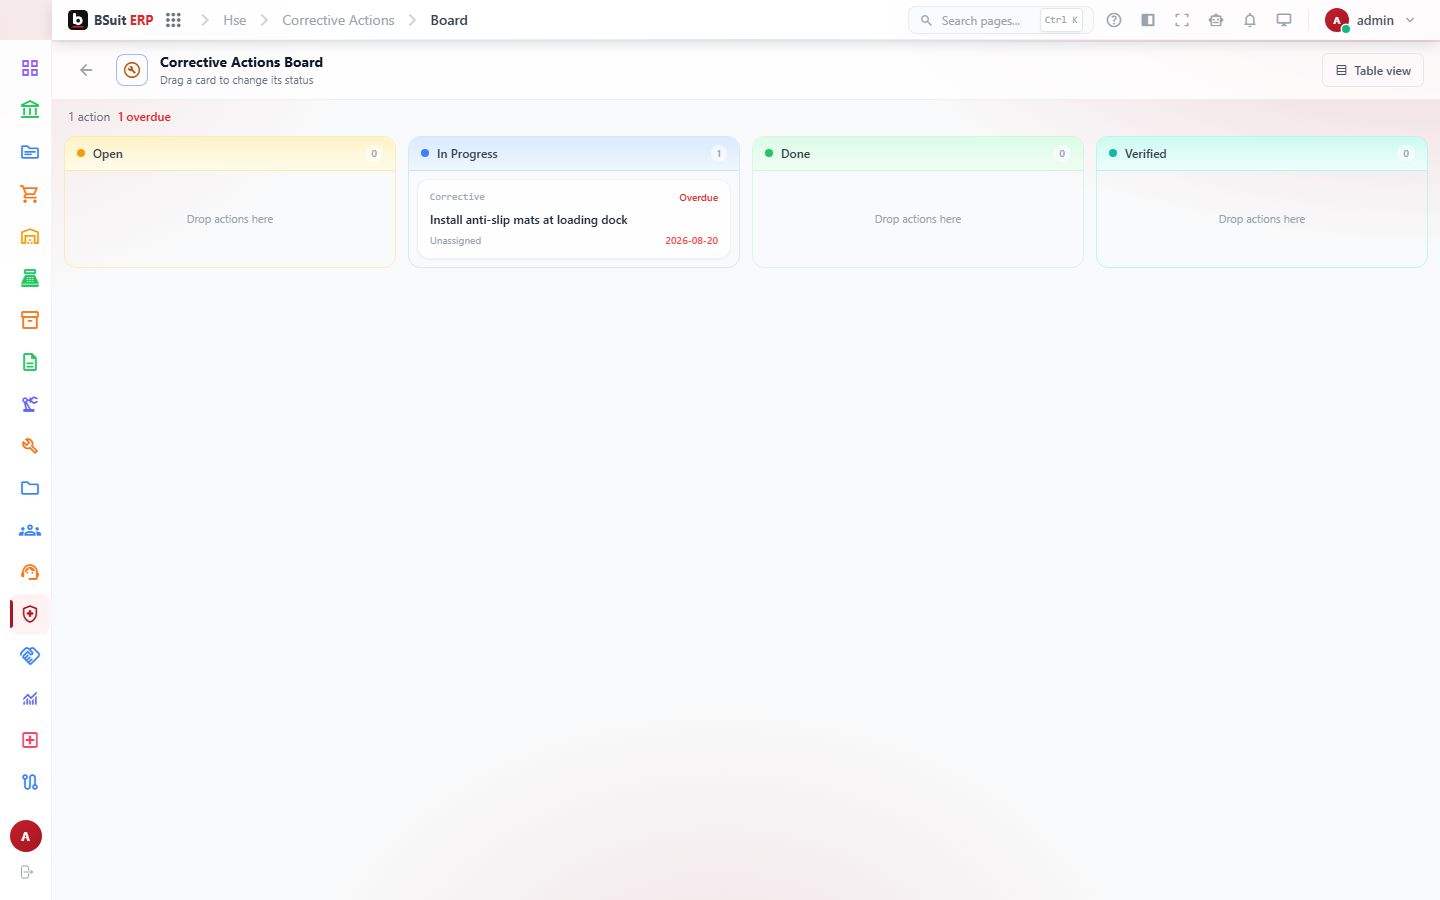1440x900 pixels.
Task: Navigate to Hse breadcrumb
Action: (x=235, y=20)
